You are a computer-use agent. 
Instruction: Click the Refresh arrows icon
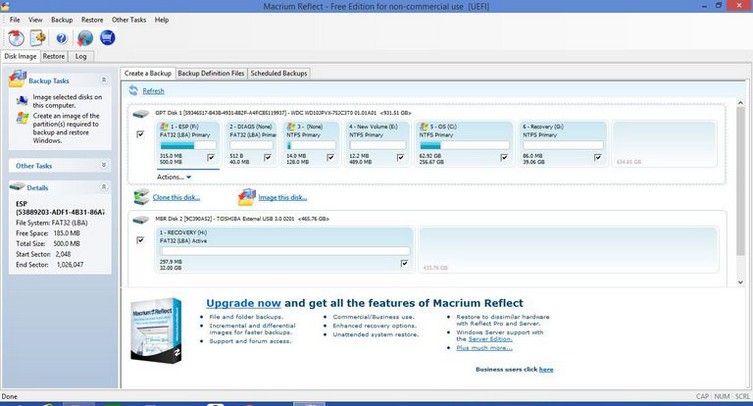(134, 90)
